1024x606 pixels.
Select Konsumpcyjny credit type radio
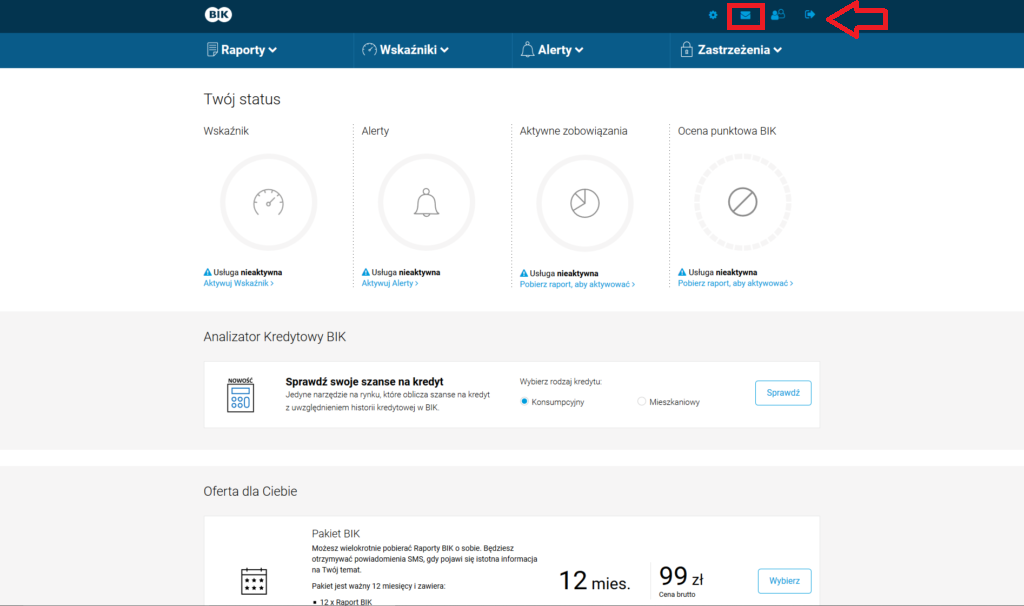click(524, 402)
